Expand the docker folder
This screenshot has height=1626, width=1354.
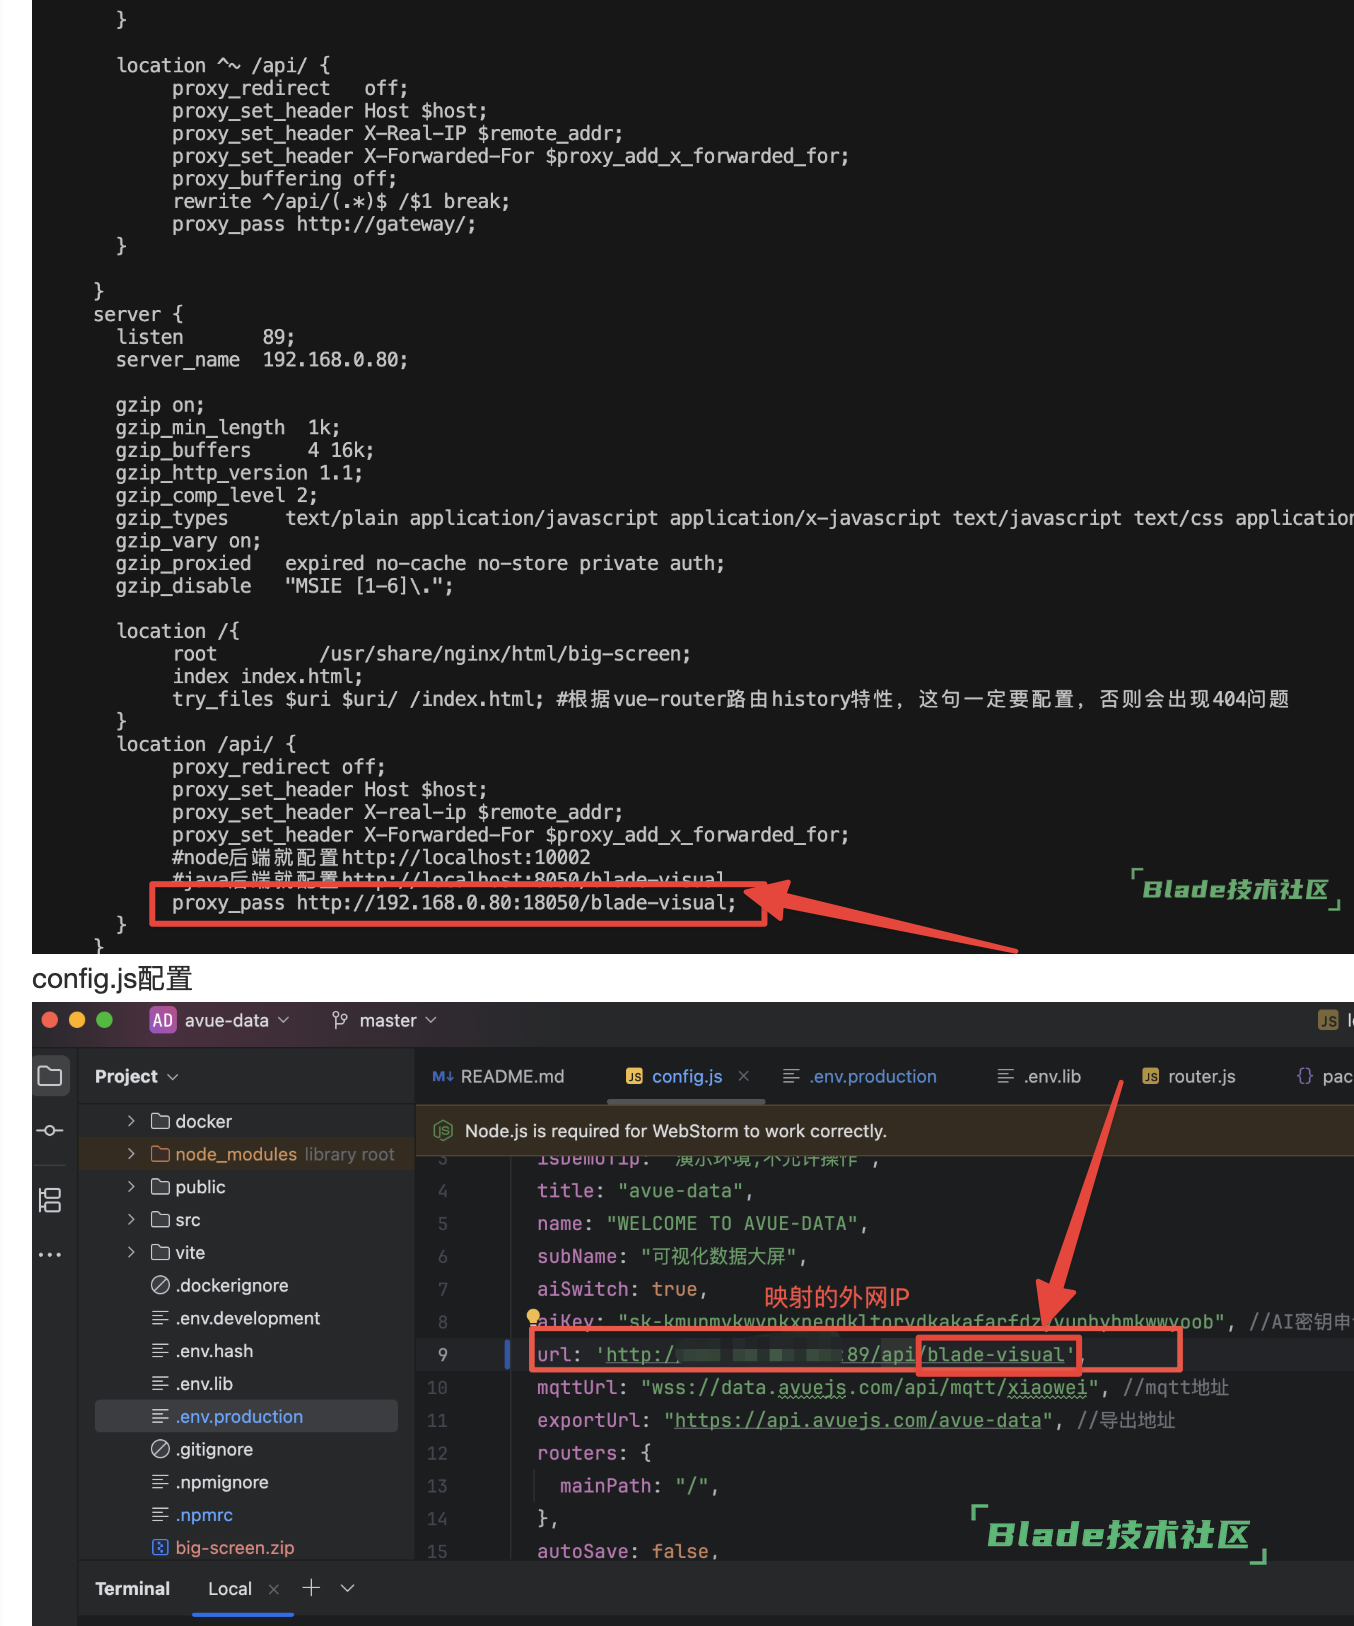[x=131, y=1121]
